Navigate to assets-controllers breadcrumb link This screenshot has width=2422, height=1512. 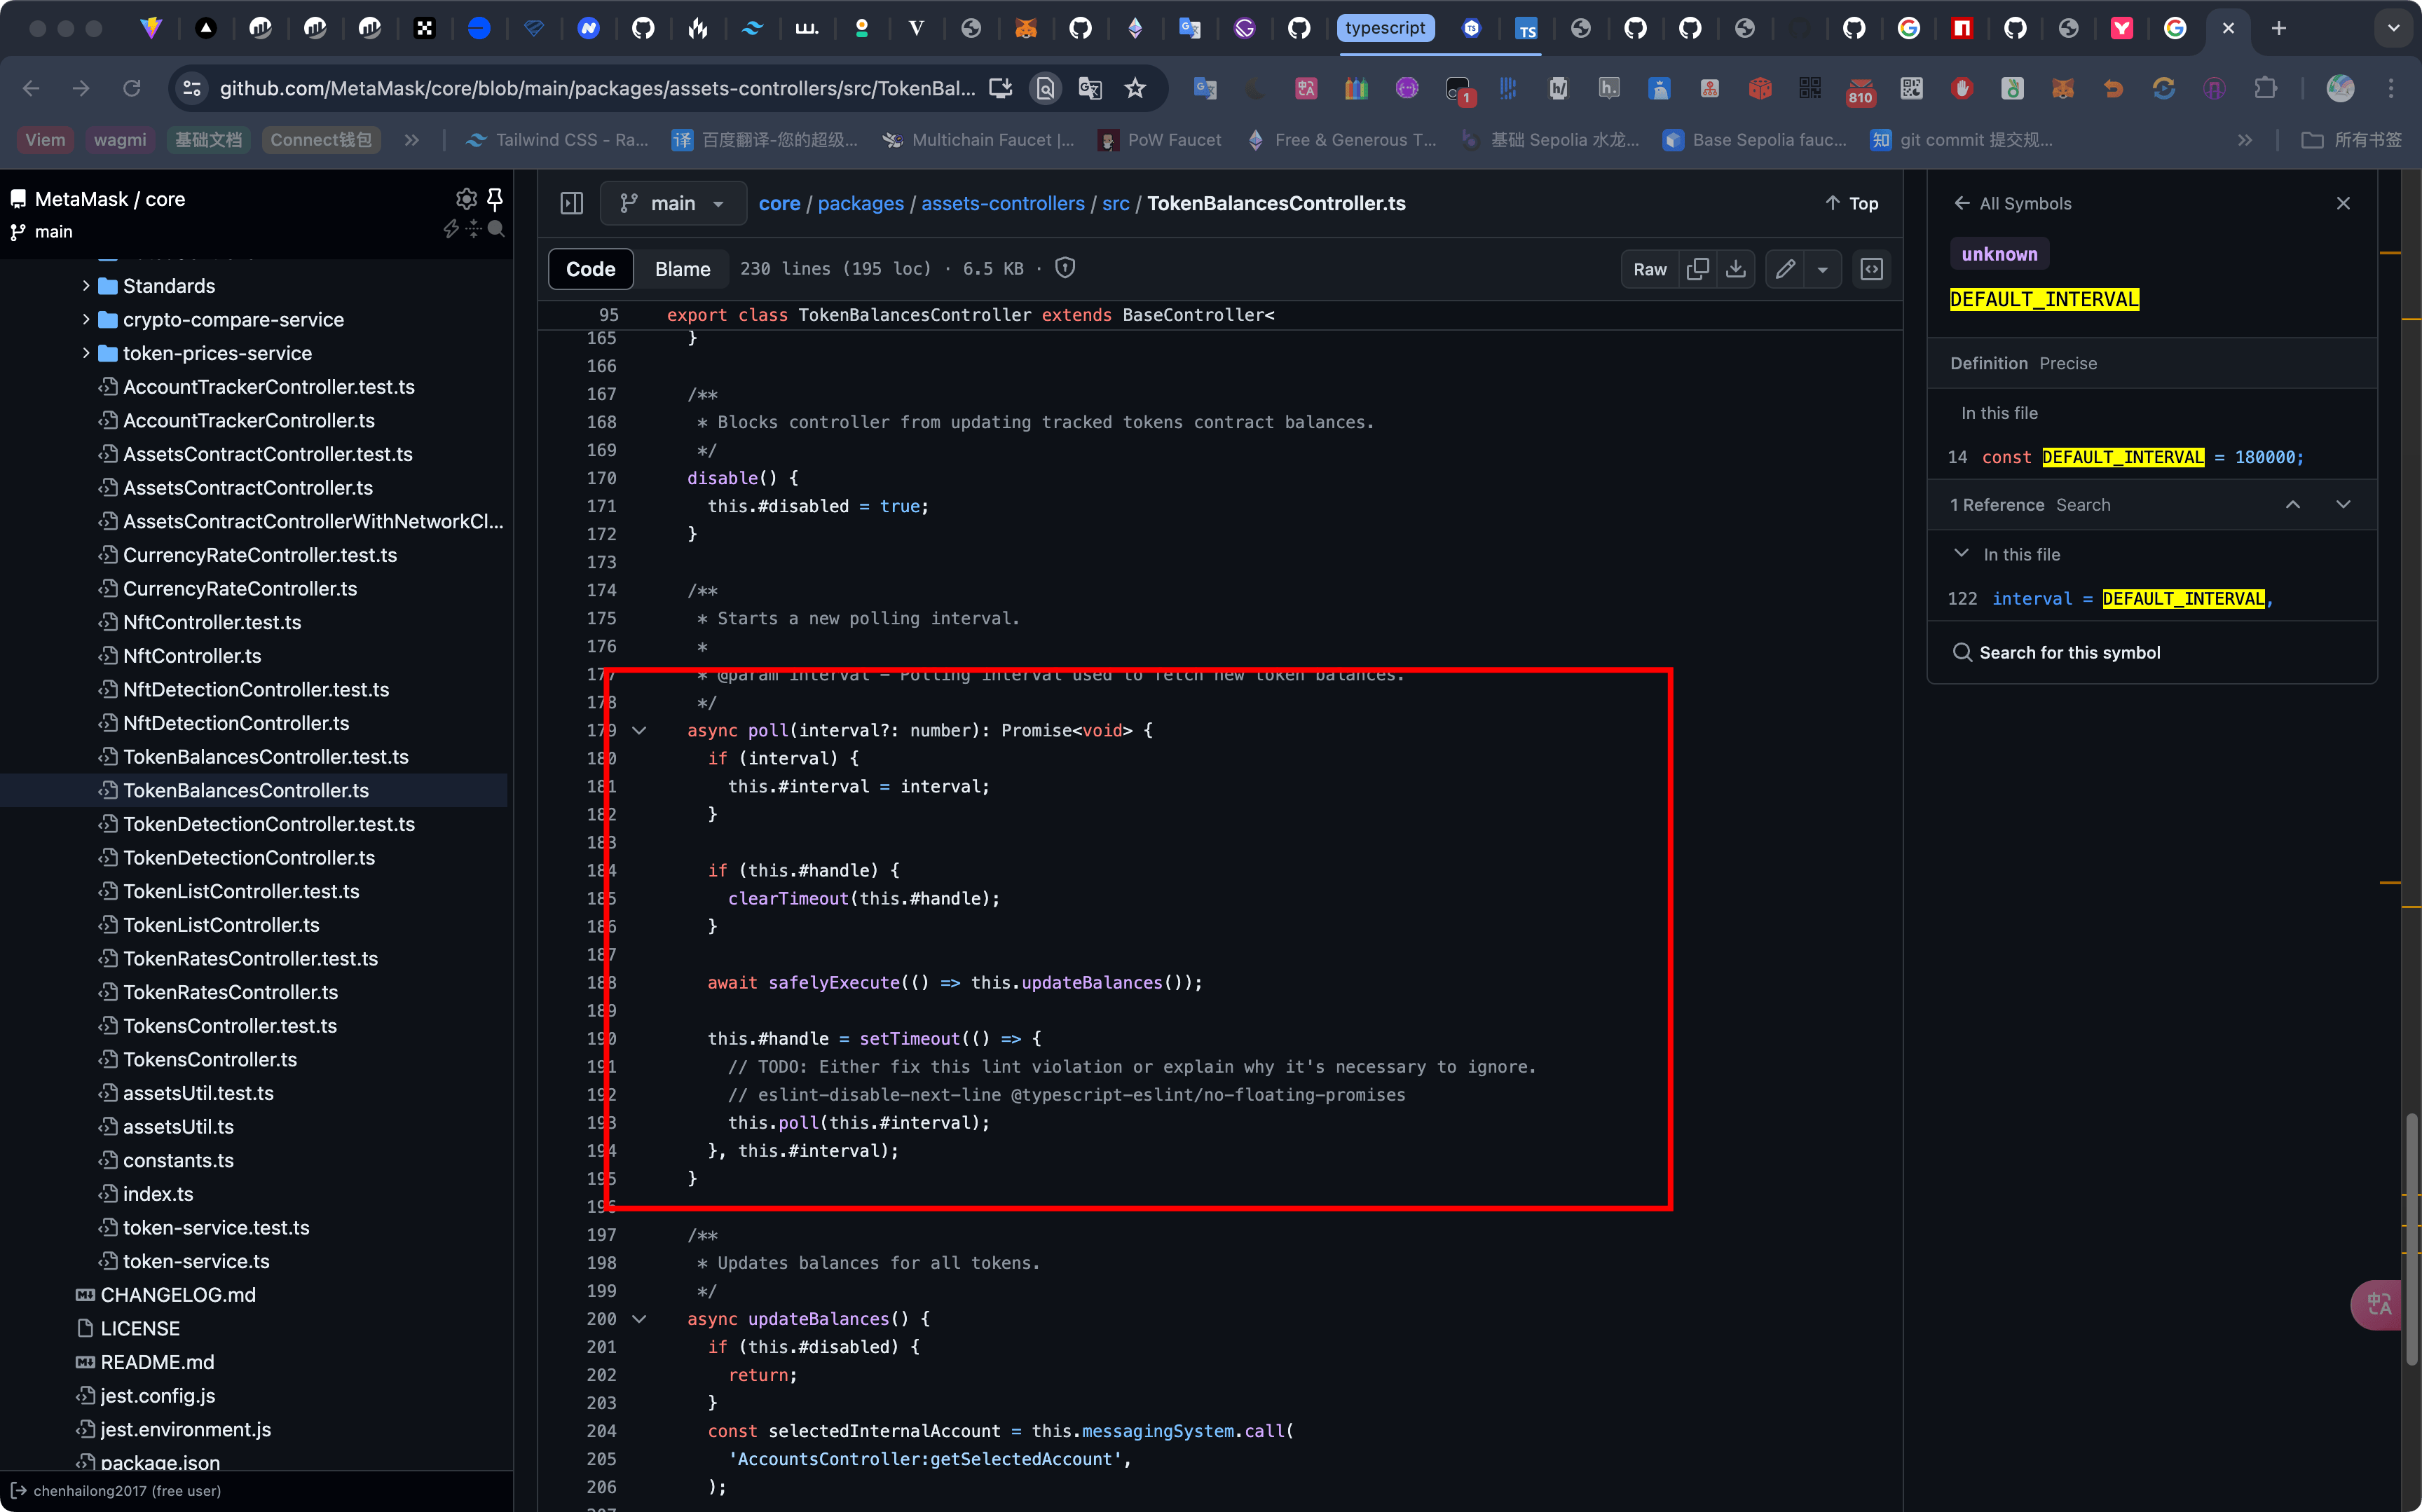coord(1002,204)
